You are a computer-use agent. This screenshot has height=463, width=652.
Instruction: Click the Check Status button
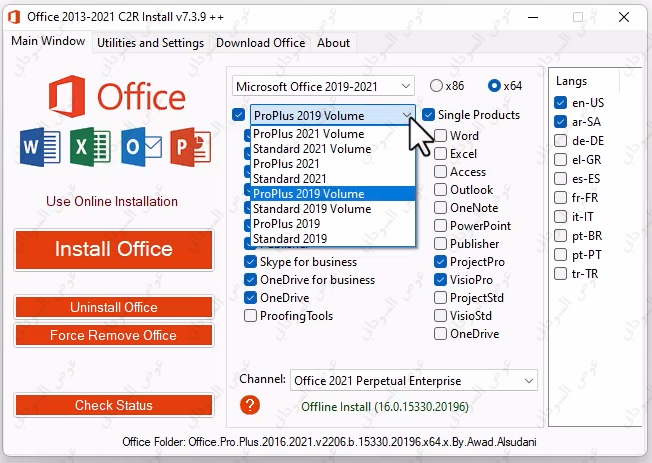click(114, 405)
